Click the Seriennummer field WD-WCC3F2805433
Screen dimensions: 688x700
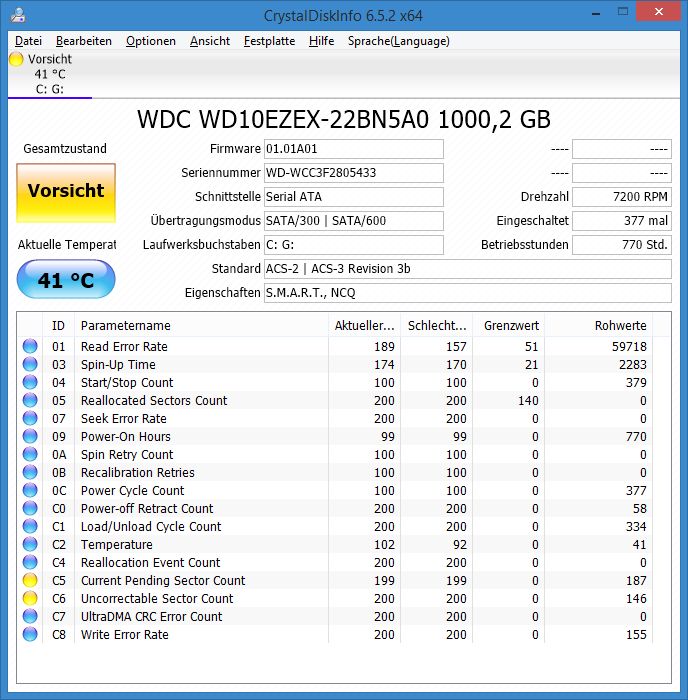[x=354, y=173]
